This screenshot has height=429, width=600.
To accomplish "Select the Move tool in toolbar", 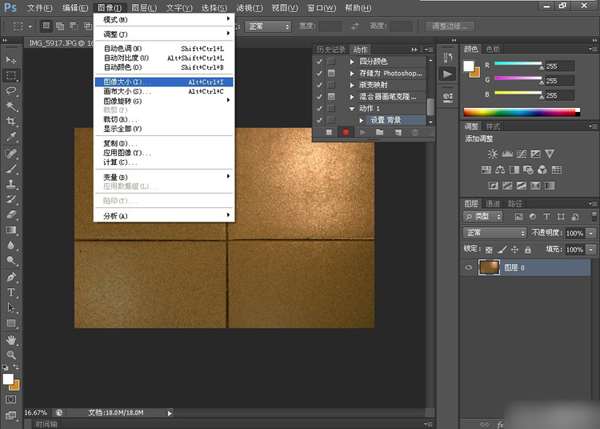I will [x=12, y=60].
